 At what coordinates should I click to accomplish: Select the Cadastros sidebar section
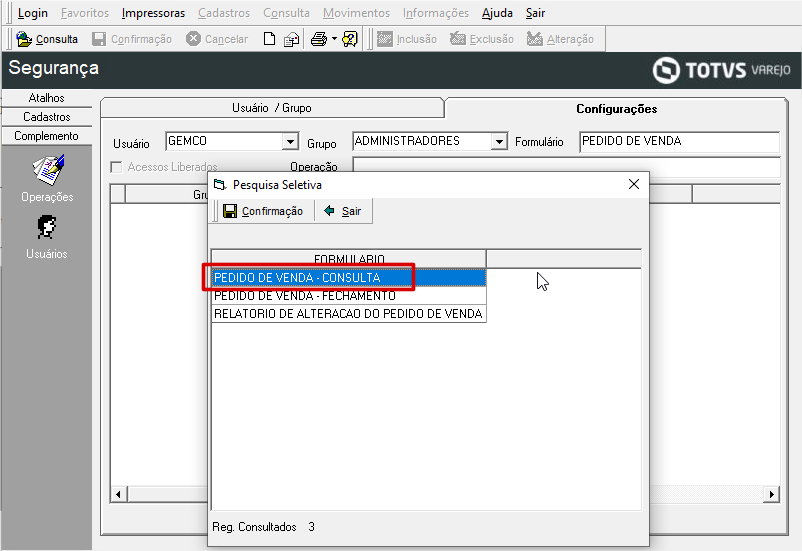(x=47, y=117)
